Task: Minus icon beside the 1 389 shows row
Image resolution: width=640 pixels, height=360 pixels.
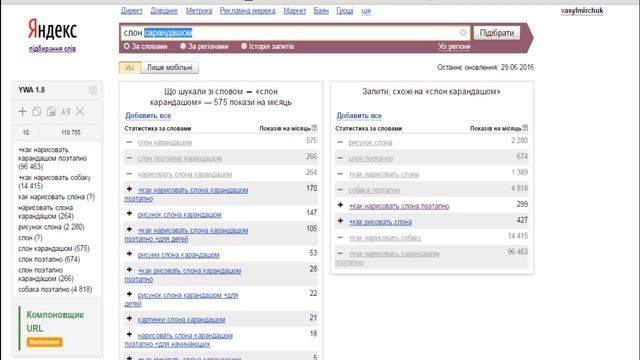Action: pyautogui.click(x=340, y=174)
